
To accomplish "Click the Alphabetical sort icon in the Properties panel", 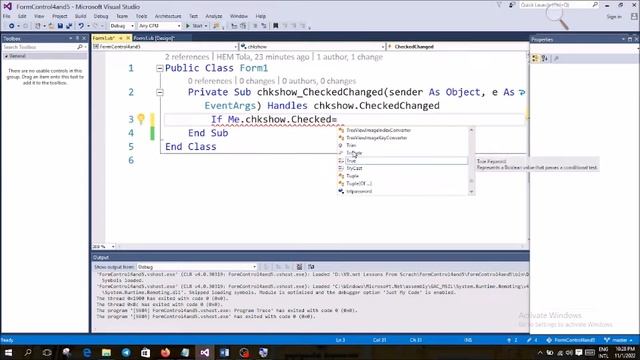I will (544, 58).
